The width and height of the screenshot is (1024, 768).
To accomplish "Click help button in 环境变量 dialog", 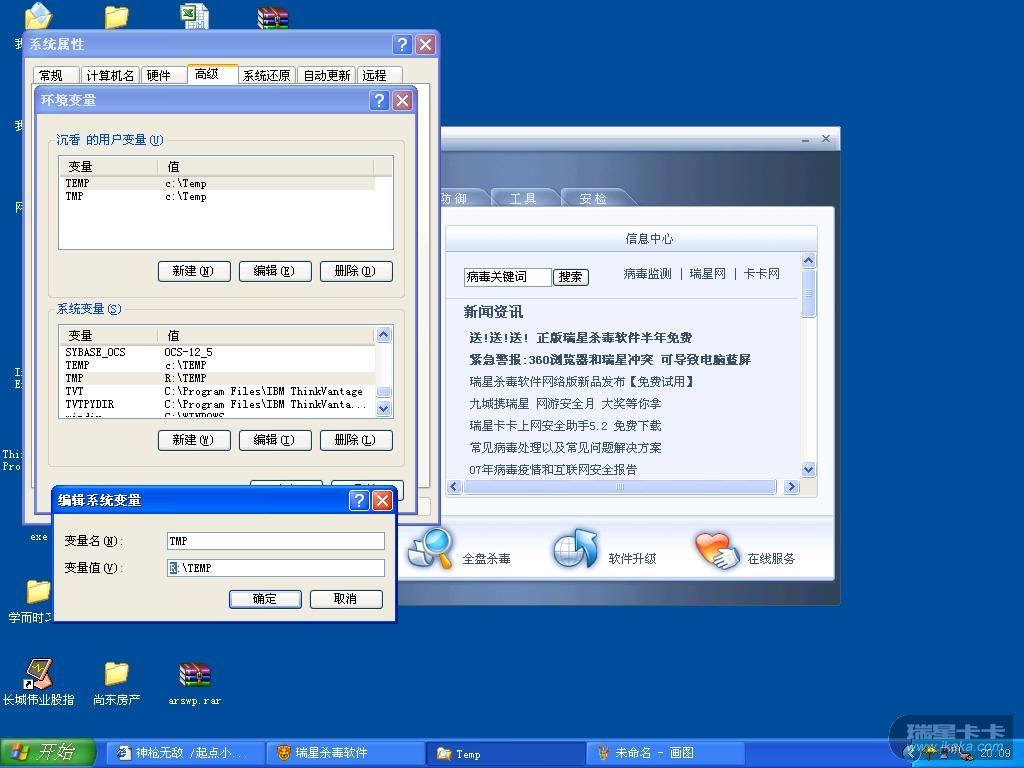I will (x=379, y=100).
